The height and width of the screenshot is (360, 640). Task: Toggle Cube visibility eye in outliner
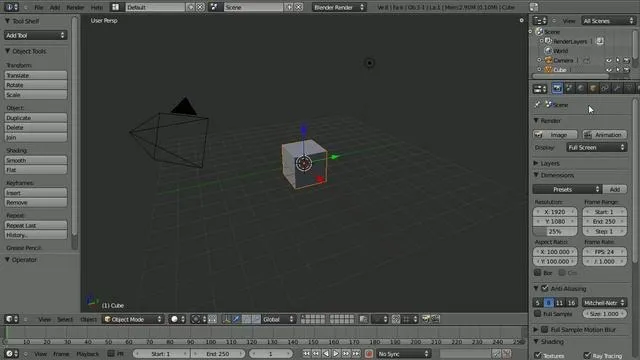pos(609,70)
